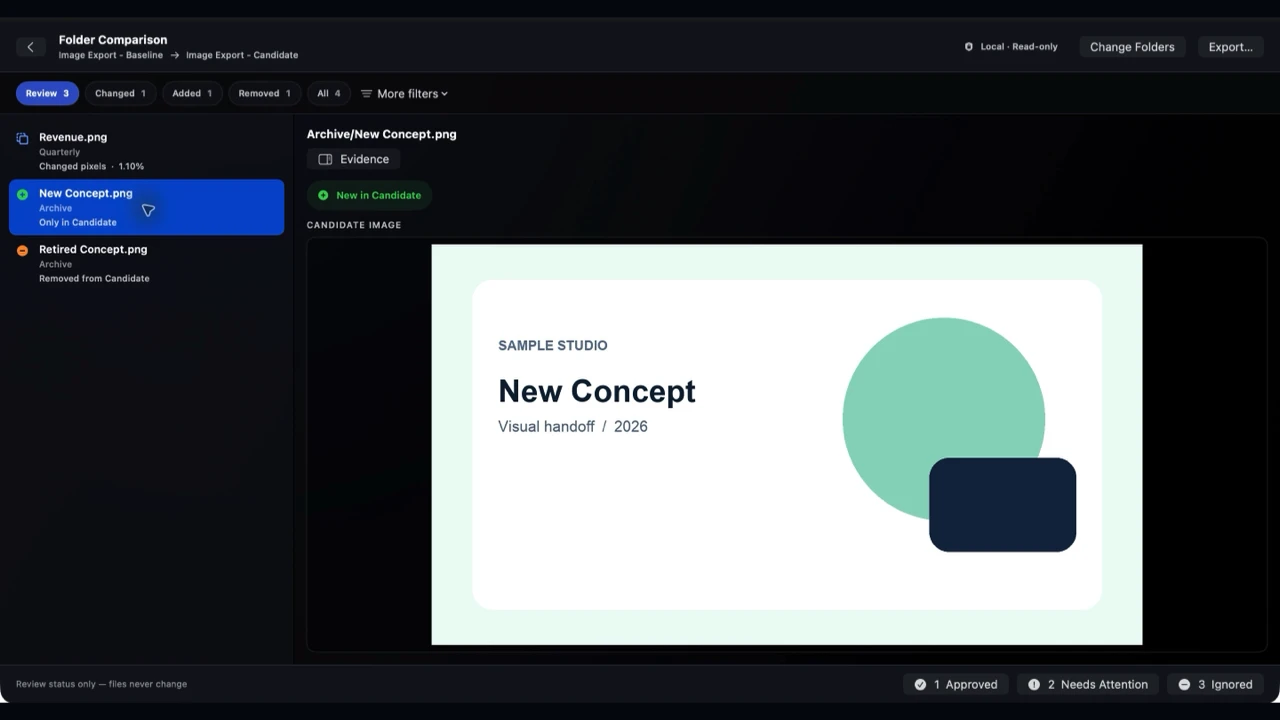Enable the Changed filter pill

[120, 93]
